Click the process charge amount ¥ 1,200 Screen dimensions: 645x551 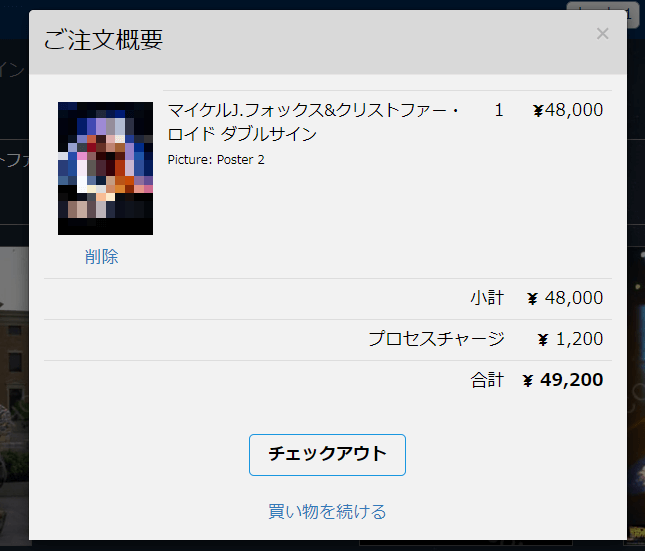click(571, 339)
